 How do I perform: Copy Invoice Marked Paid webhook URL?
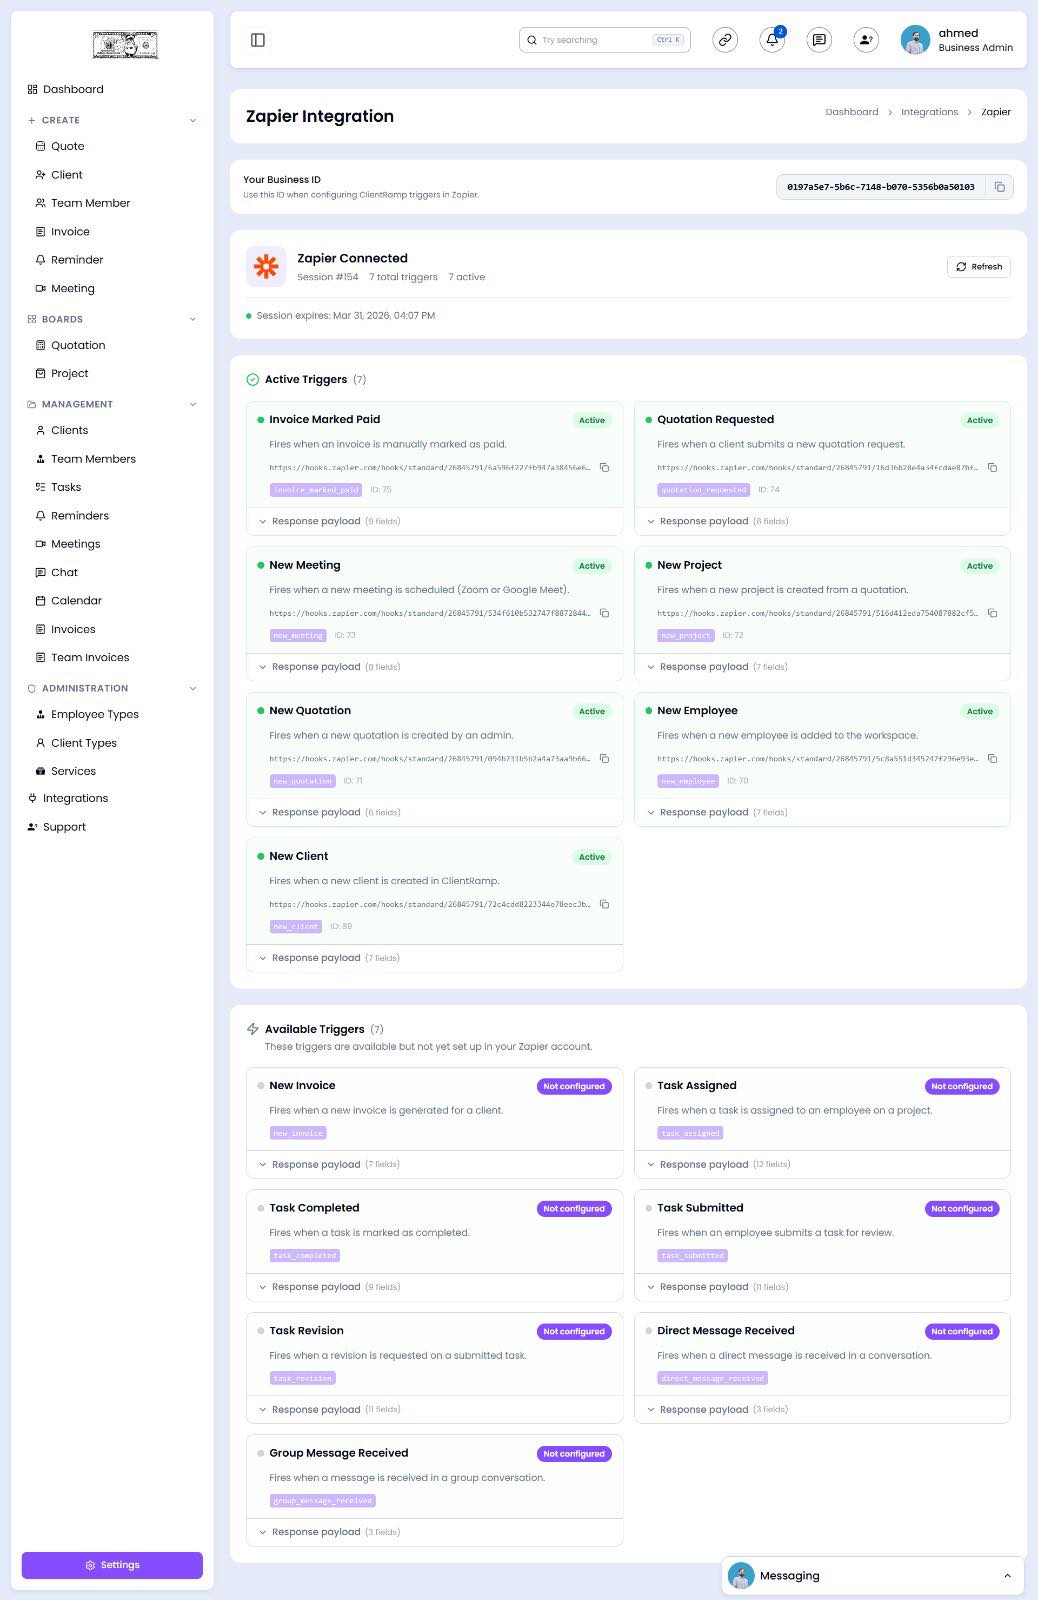coord(604,467)
